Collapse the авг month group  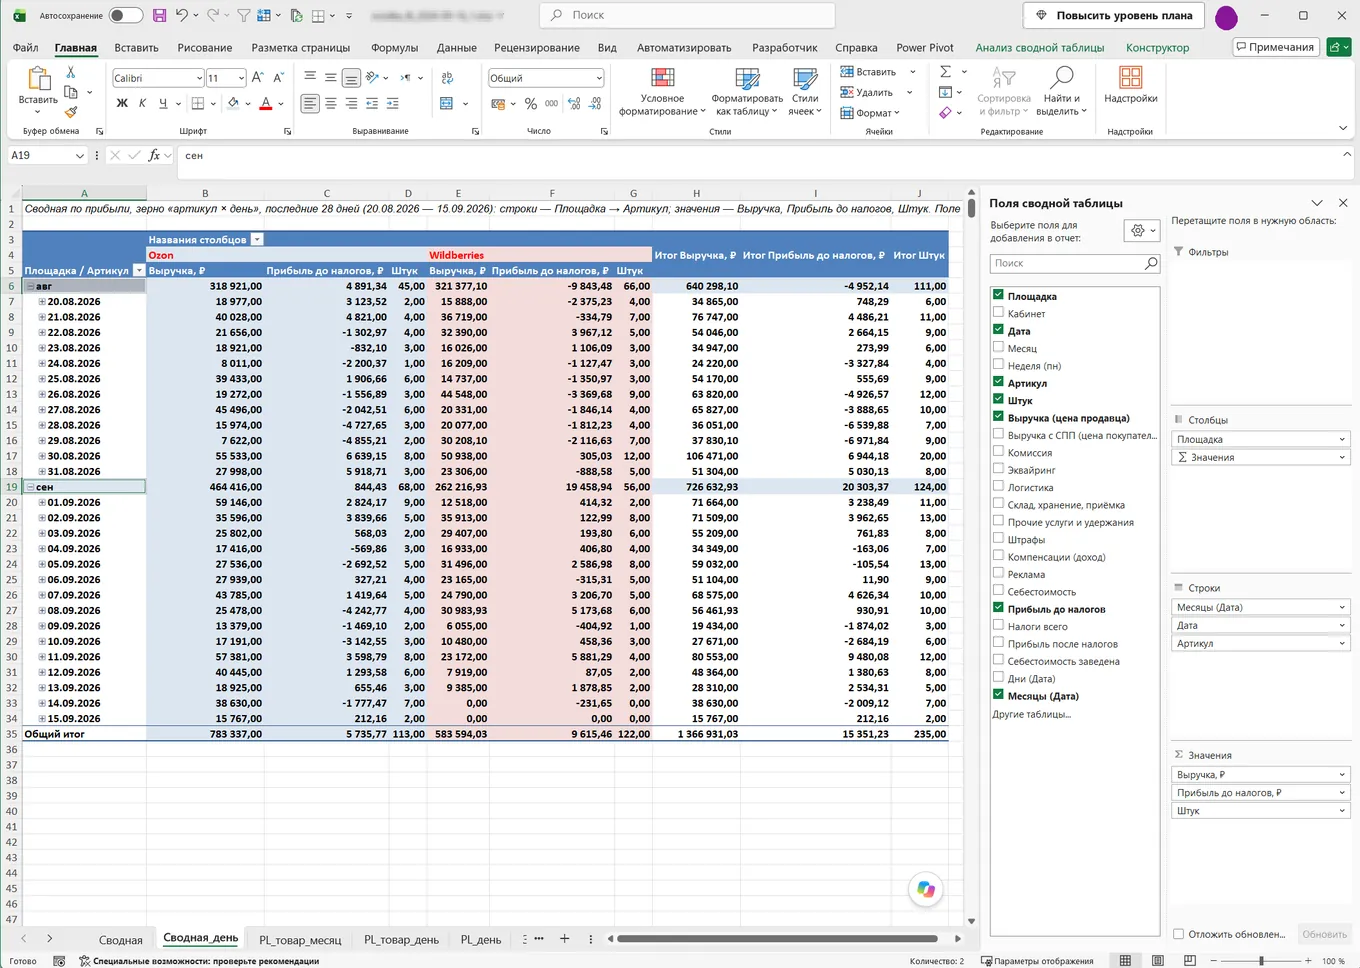pyautogui.click(x=30, y=286)
